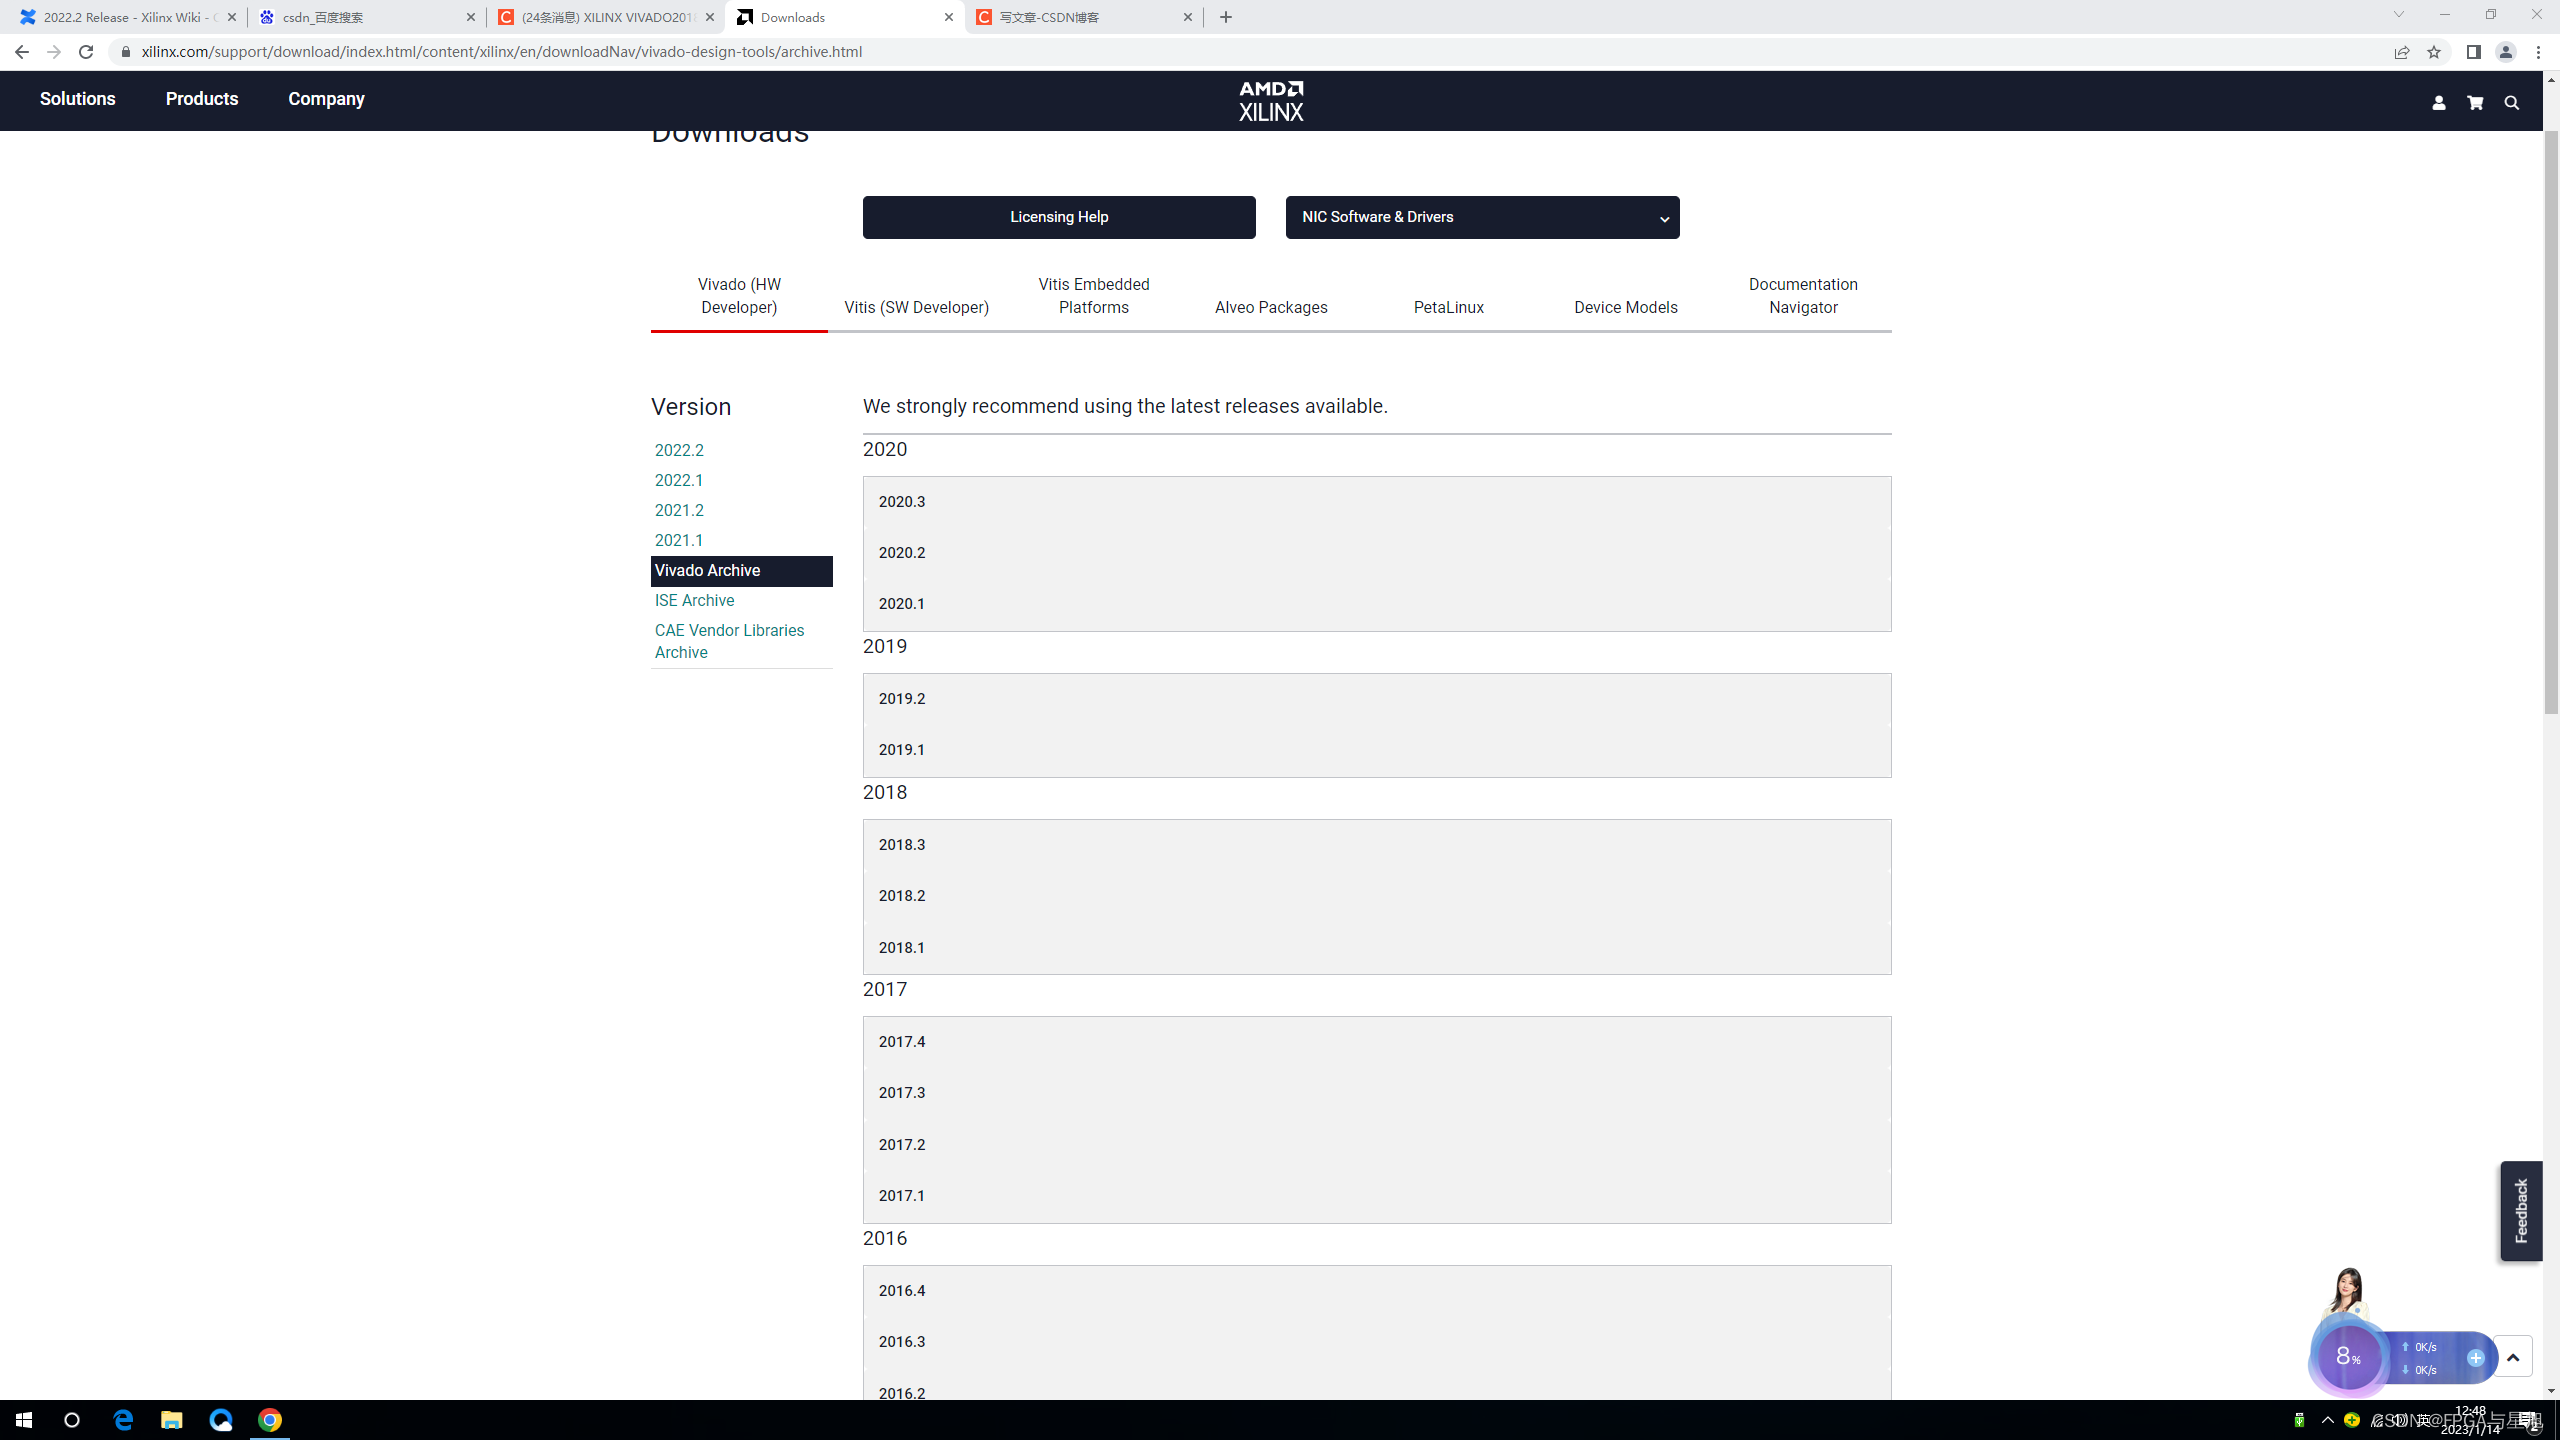Click the AMD Xilinx logo

coord(1271,101)
